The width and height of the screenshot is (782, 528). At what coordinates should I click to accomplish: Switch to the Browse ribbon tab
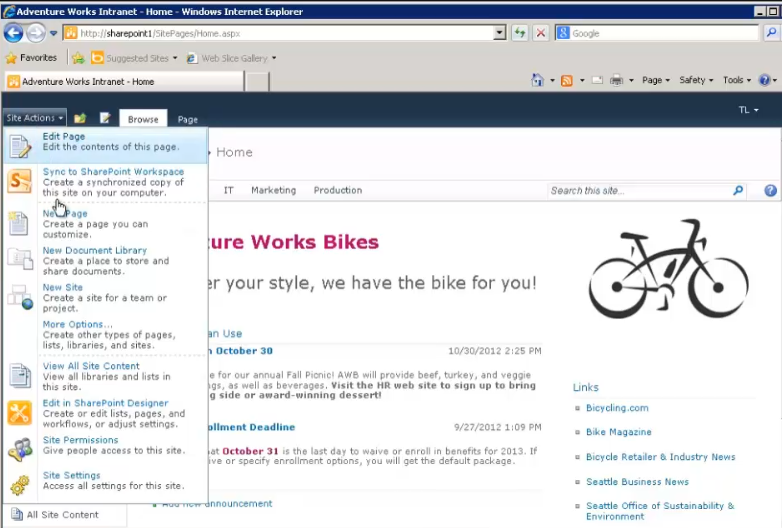click(143, 119)
